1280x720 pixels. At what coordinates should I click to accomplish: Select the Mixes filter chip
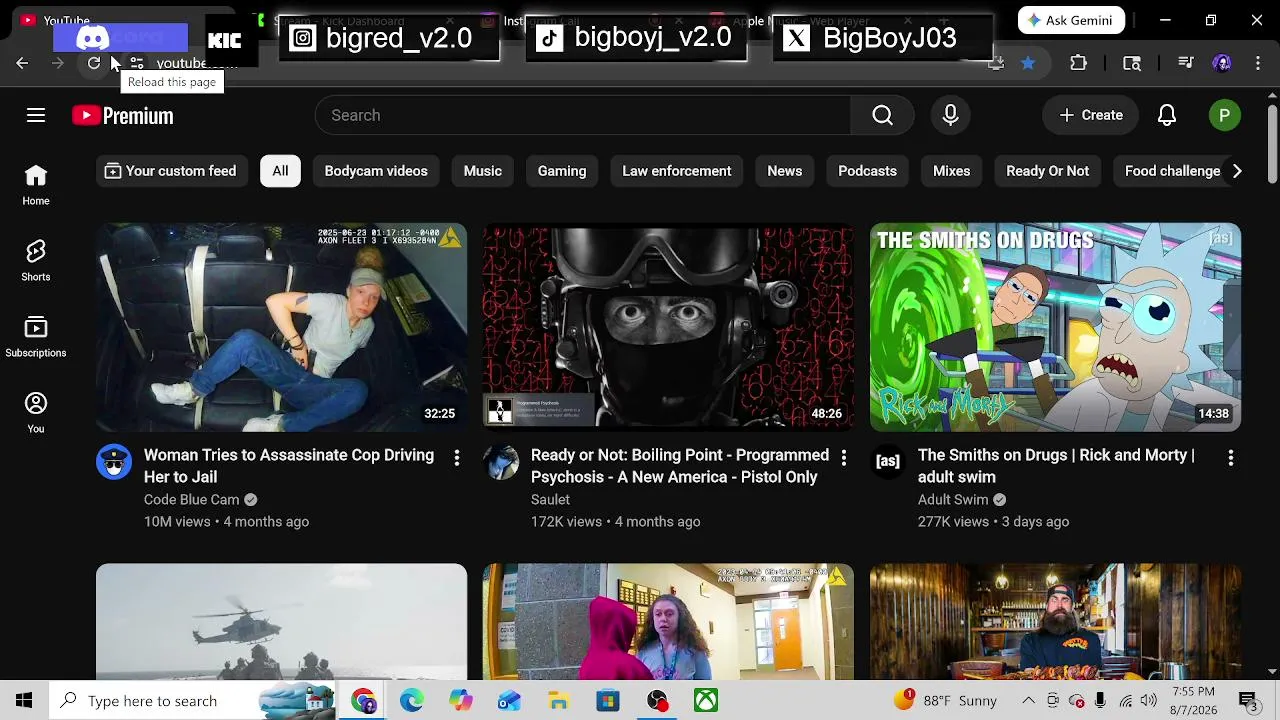pyautogui.click(x=952, y=171)
